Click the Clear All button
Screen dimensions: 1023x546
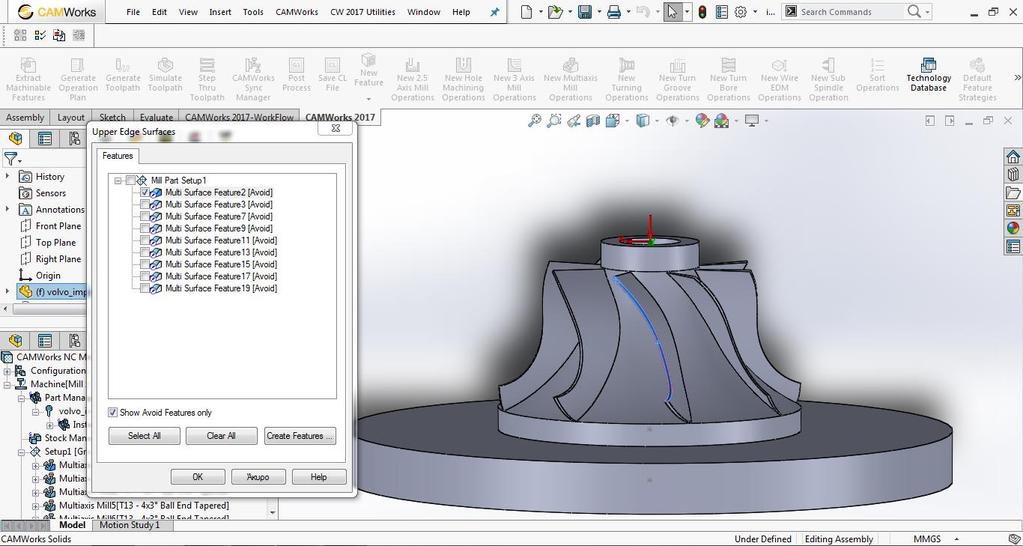(221, 436)
